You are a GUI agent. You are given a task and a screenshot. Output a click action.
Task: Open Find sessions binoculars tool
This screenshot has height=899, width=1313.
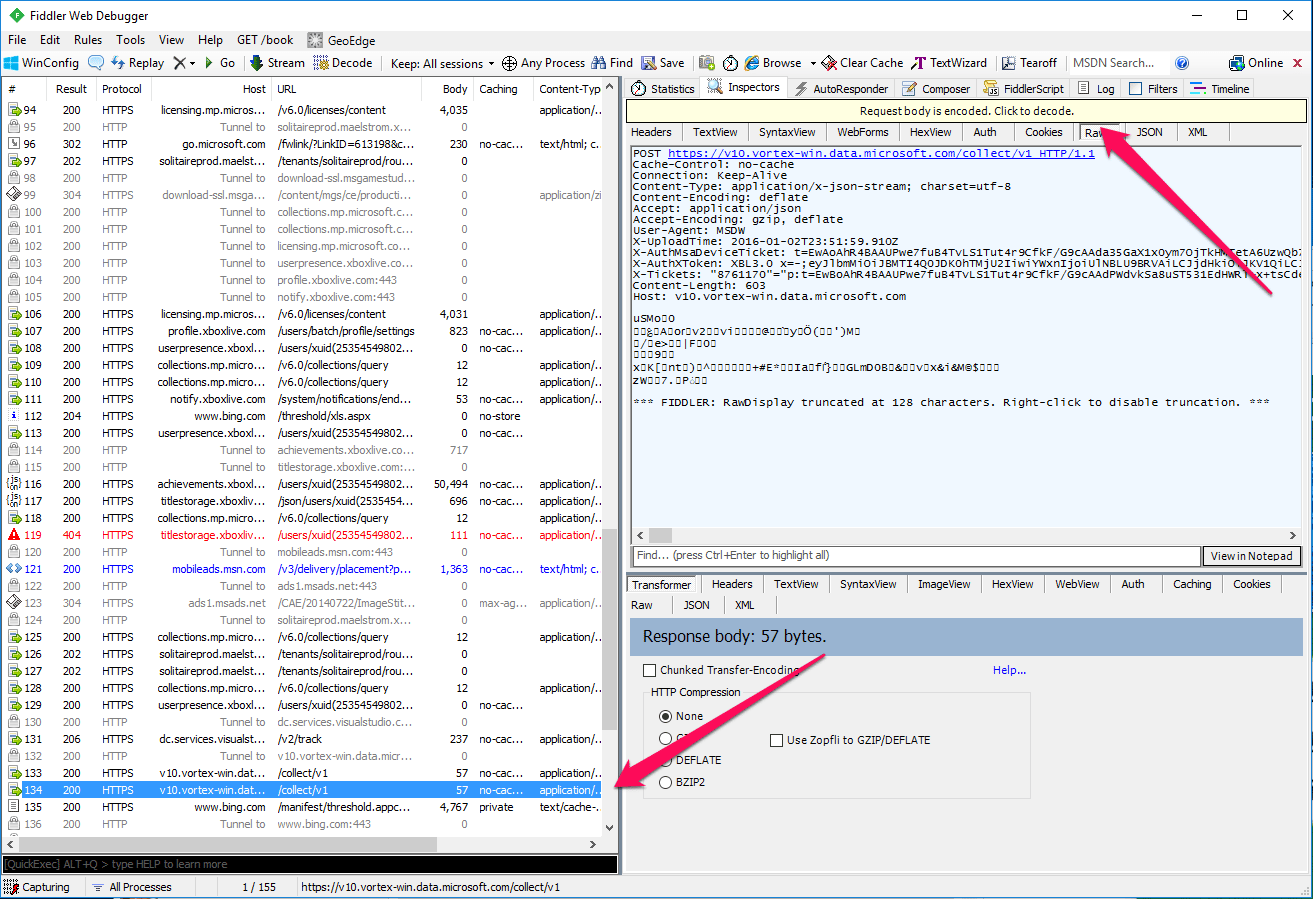coord(613,63)
